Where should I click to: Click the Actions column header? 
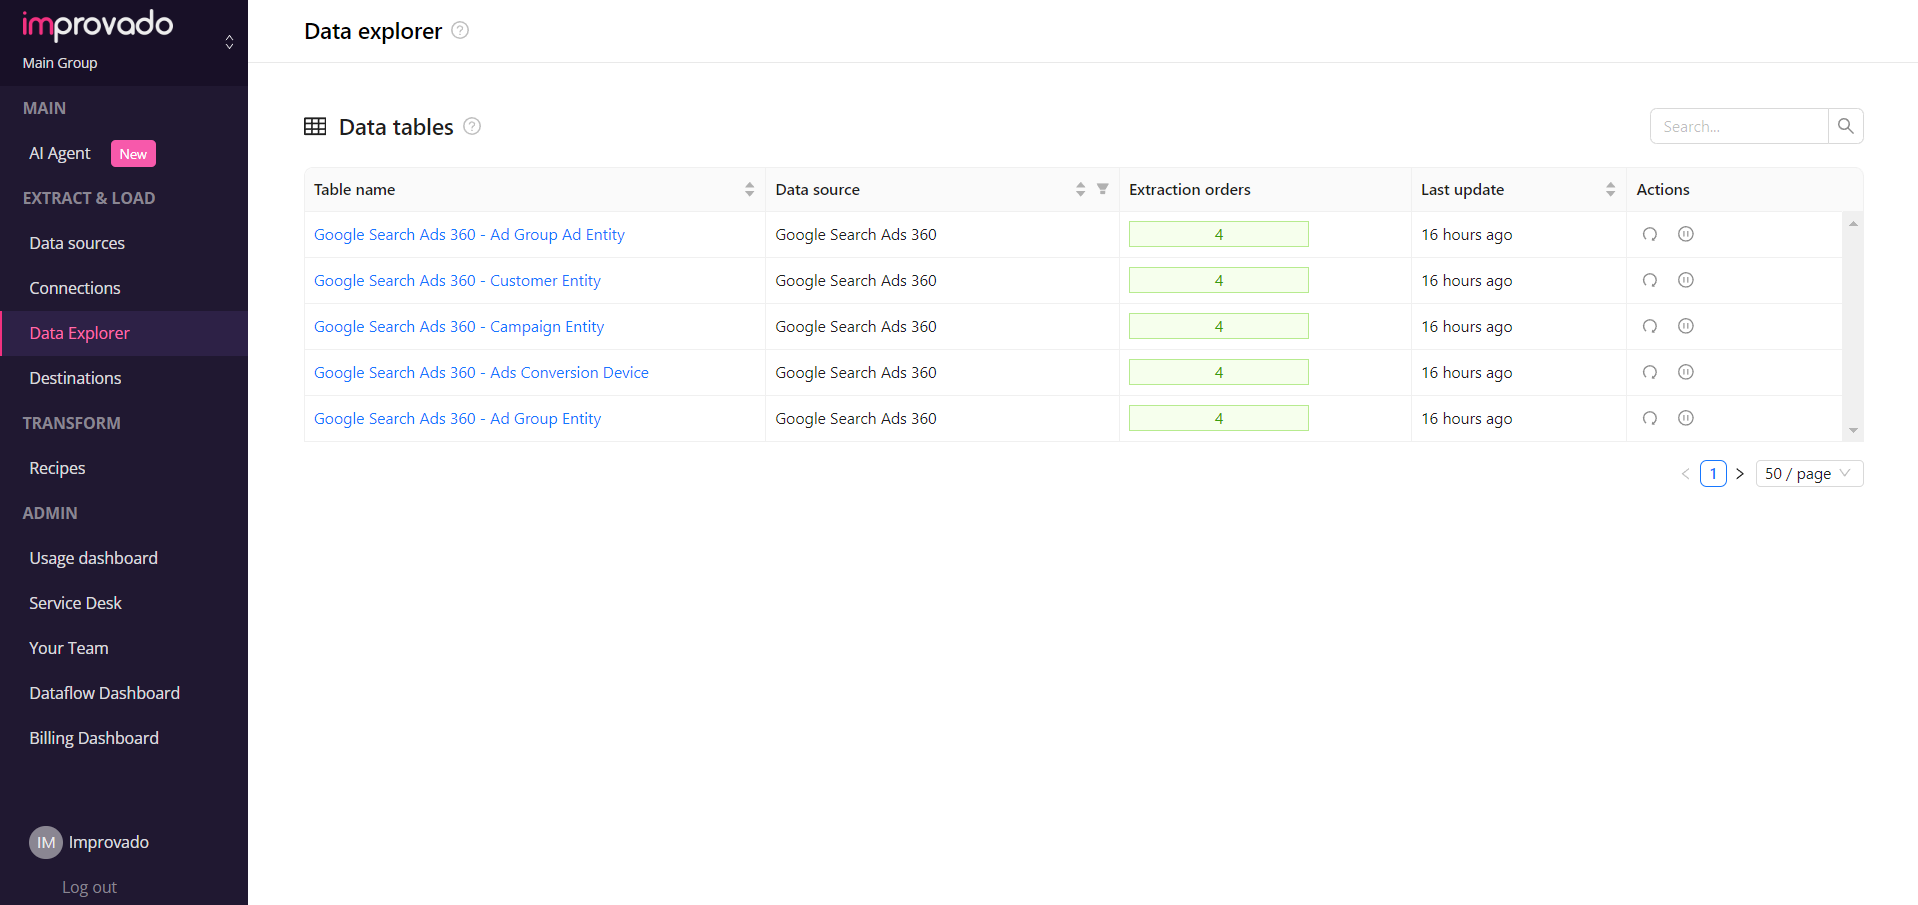pos(1662,189)
